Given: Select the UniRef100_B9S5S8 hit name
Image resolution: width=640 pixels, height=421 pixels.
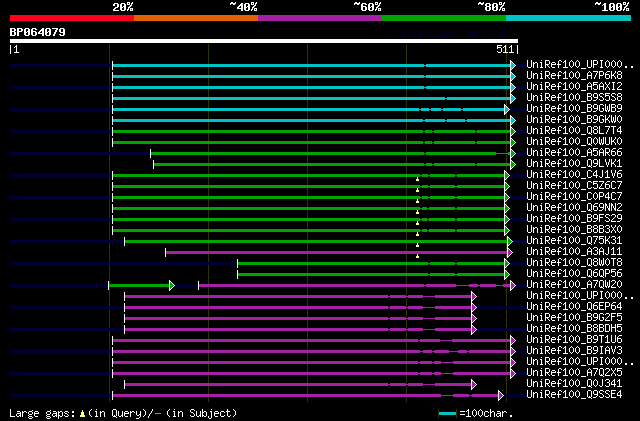Looking at the screenshot, I should point(574,98).
